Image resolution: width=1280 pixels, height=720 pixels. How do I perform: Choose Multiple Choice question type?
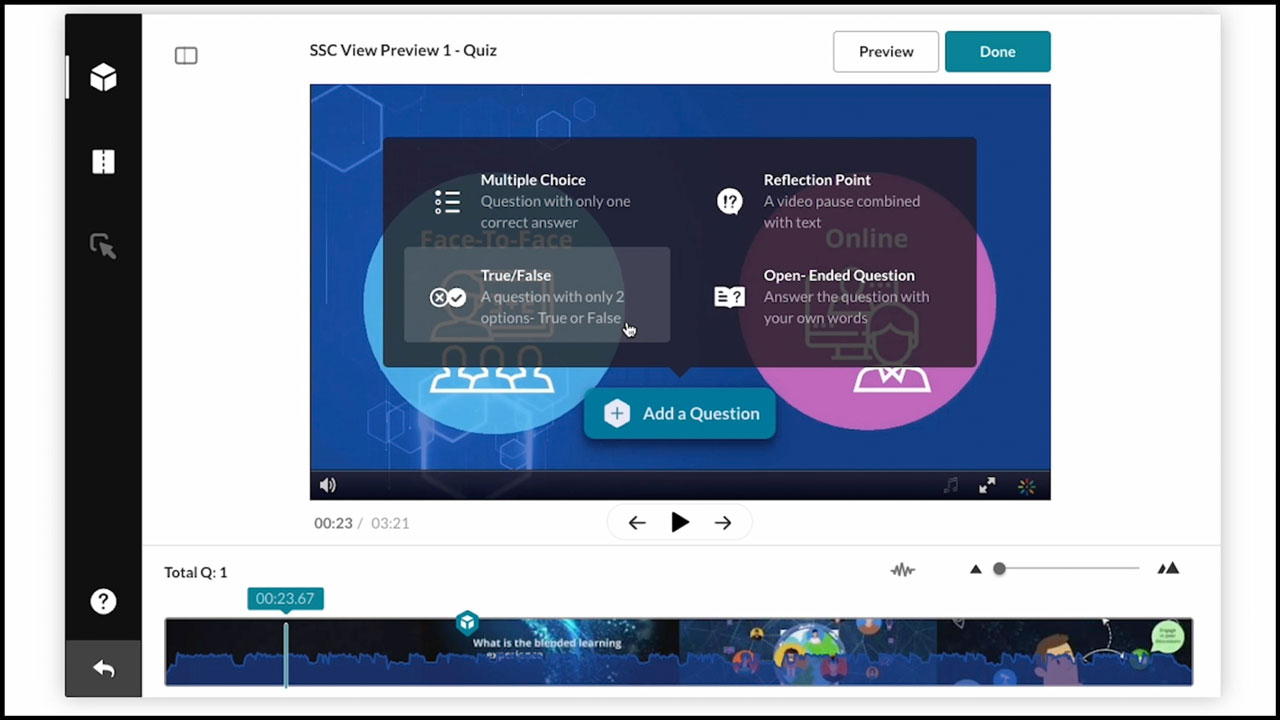pyautogui.click(x=537, y=201)
